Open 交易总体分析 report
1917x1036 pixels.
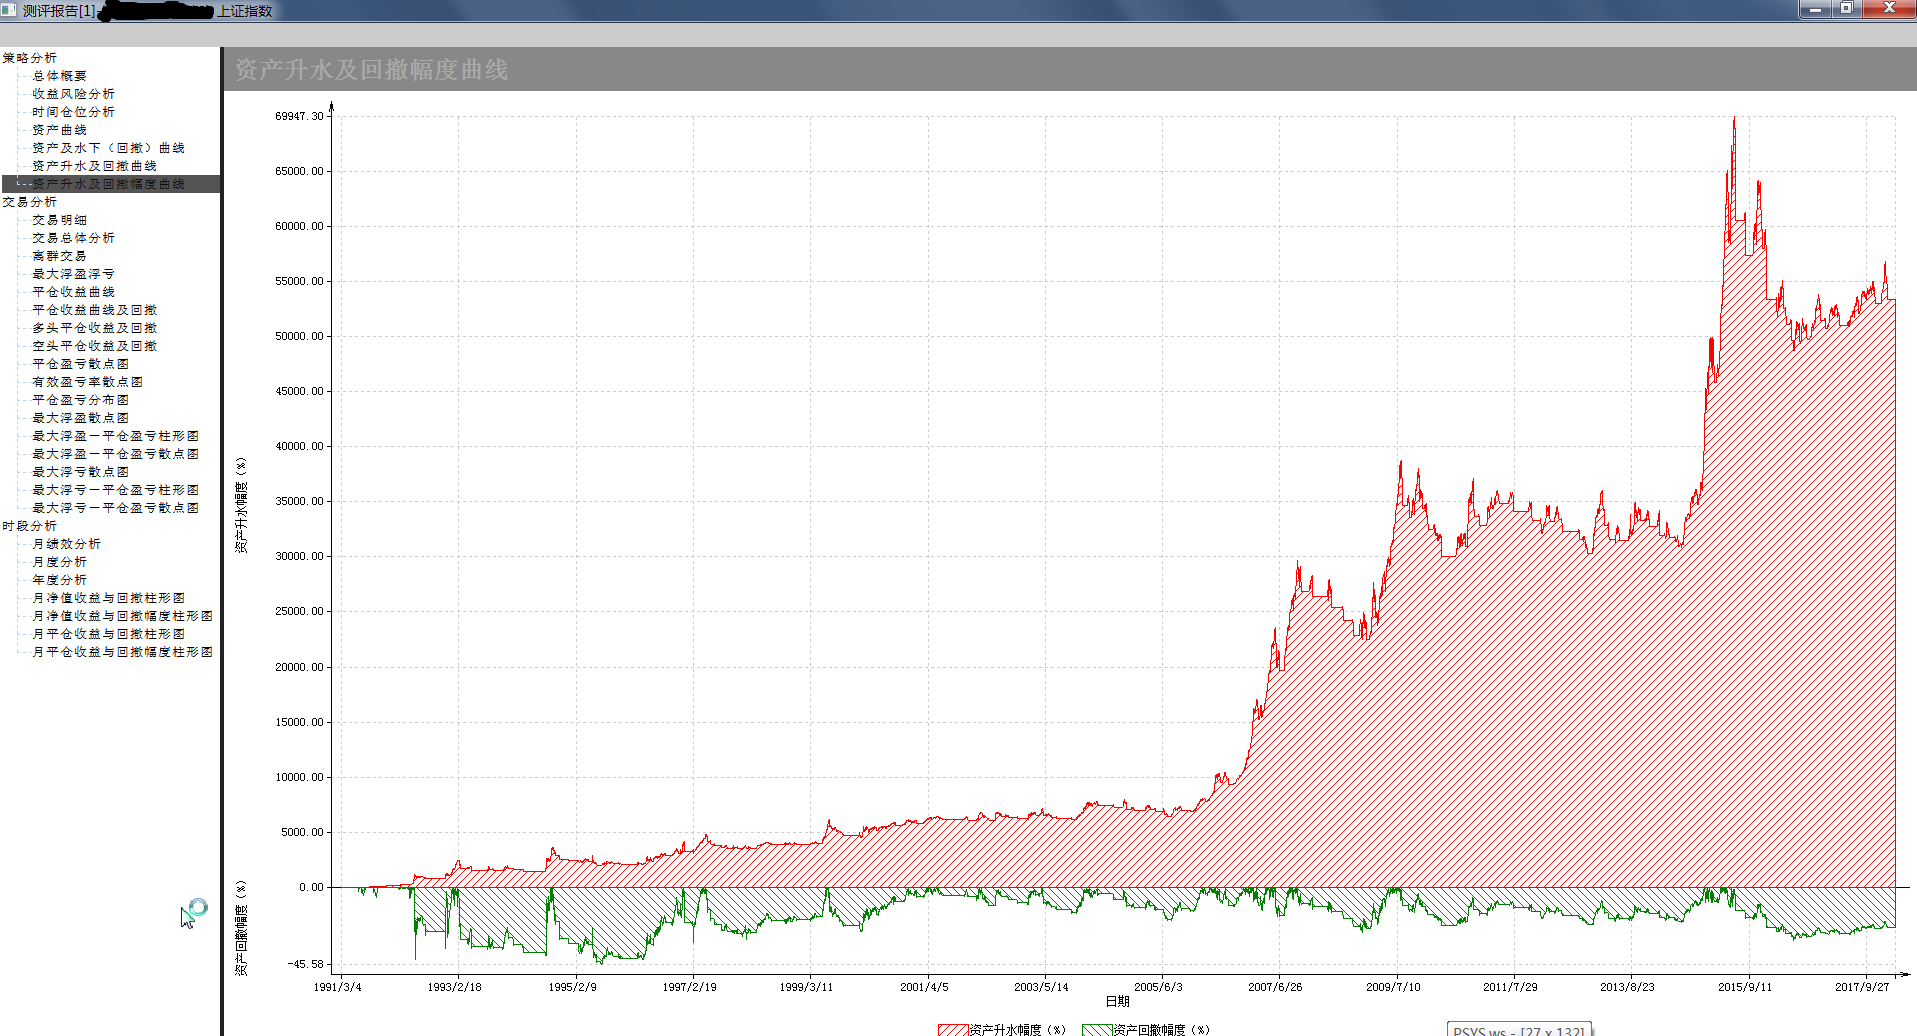click(73, 238)
